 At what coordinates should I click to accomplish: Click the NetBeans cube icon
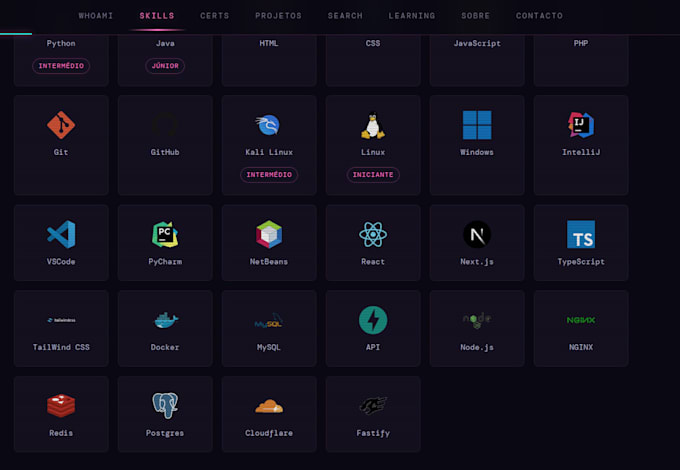click(x=269, y=234)
